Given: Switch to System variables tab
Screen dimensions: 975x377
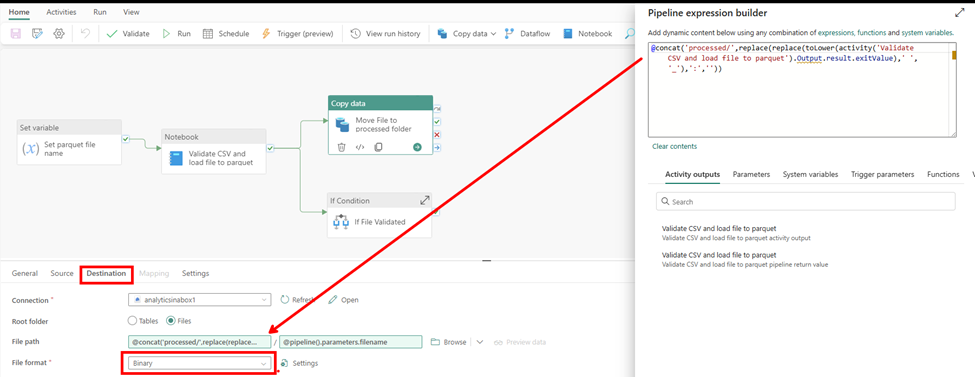Looking at the screenshot, I should click(810, 174).
